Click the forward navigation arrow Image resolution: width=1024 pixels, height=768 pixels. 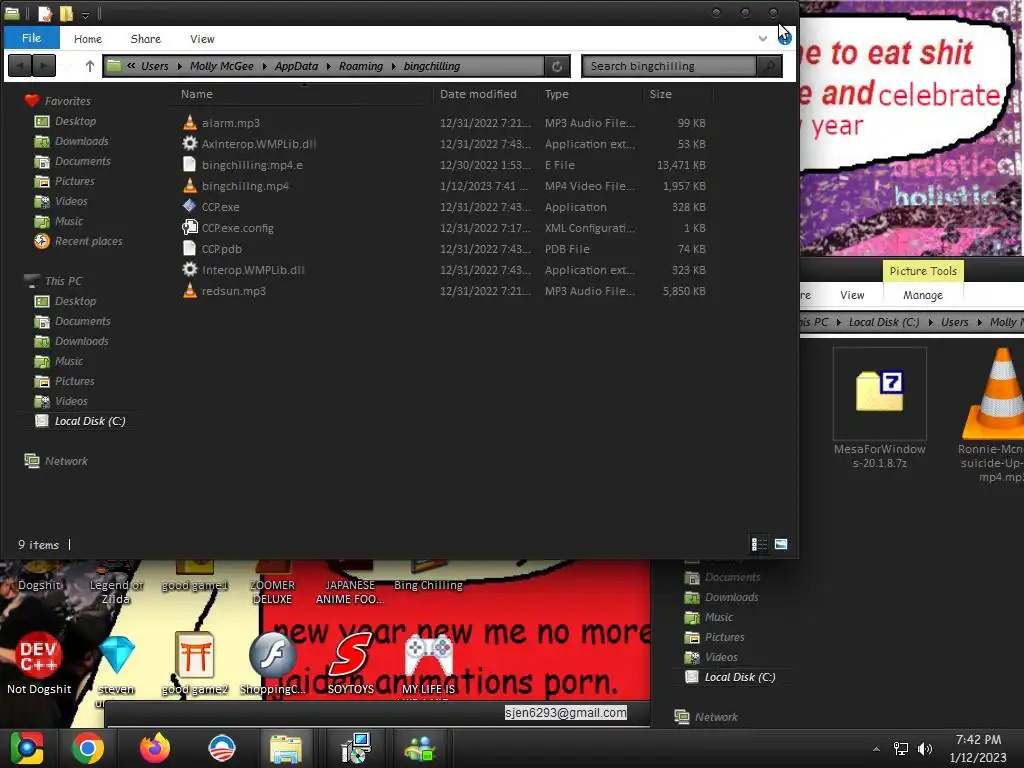44,66
